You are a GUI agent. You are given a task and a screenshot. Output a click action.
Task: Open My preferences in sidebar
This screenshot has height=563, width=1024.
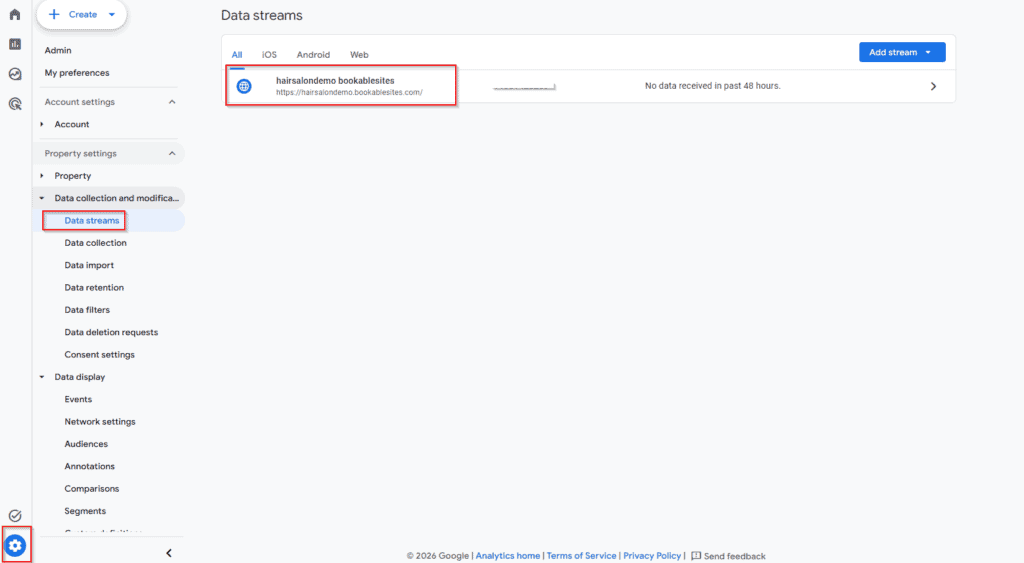point(77,72)
